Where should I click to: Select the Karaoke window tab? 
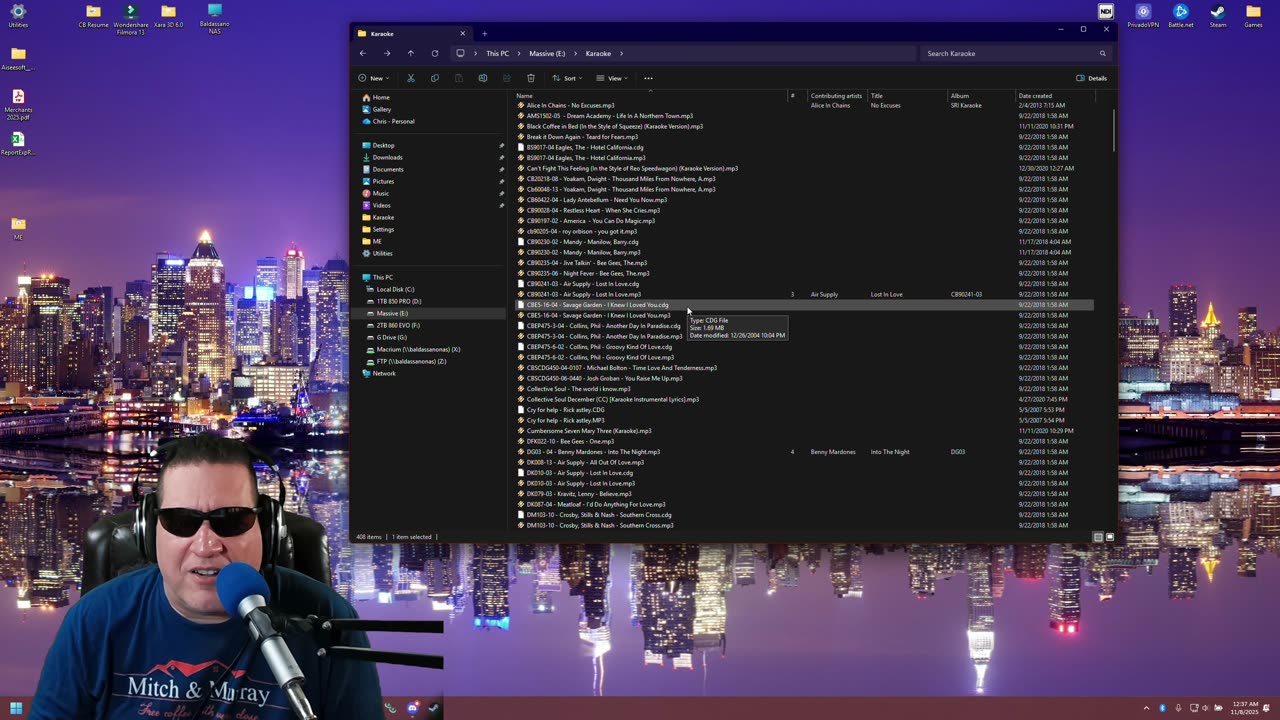click(x=410, y=33)
